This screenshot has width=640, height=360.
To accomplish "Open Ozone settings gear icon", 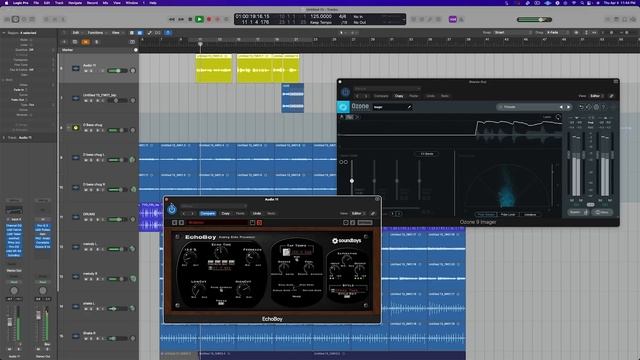I will [596, 107].
